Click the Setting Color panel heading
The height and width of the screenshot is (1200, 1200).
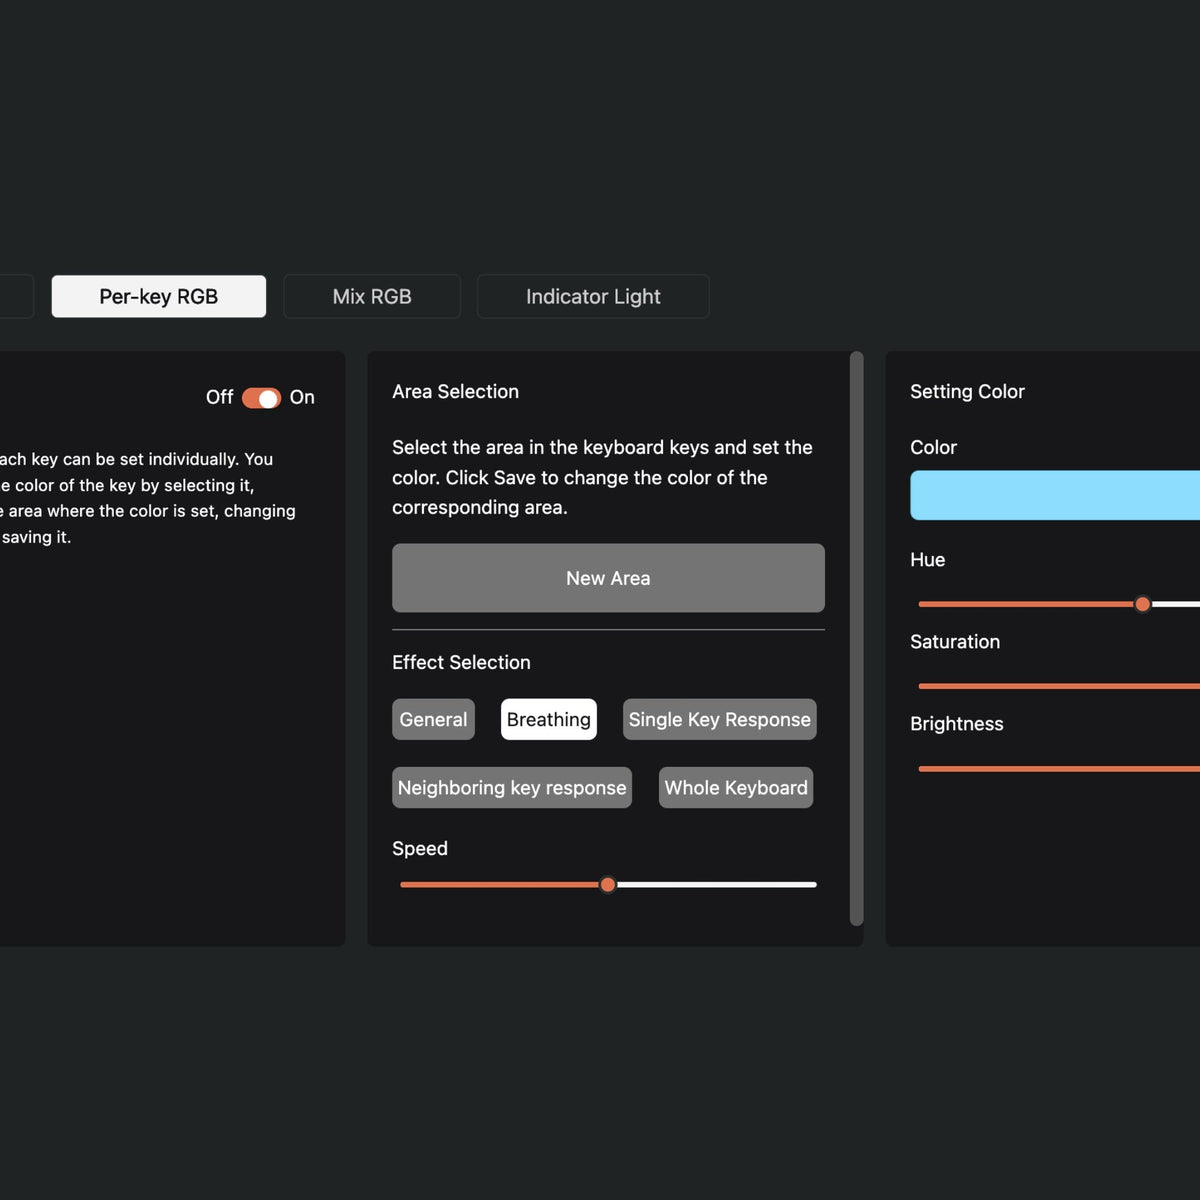pos(966,391)
